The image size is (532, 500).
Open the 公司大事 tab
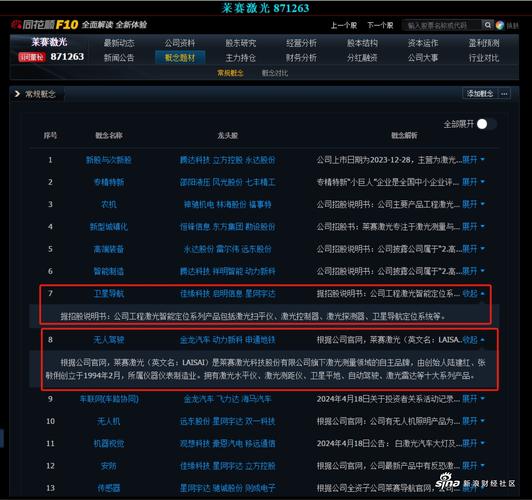423,58
